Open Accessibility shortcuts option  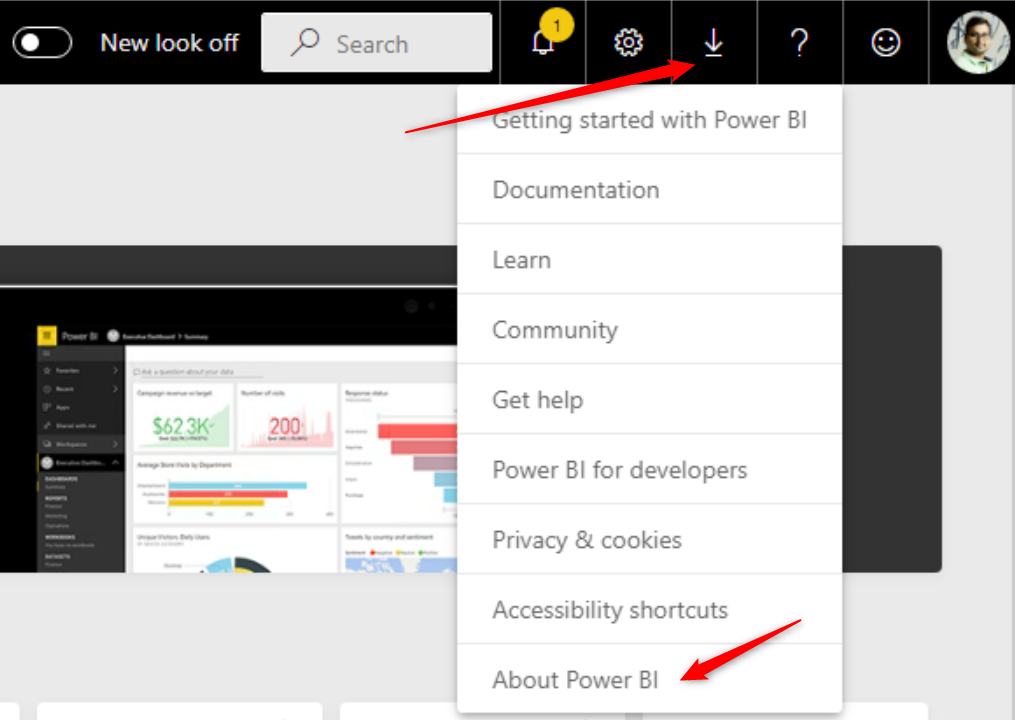tap(610, 610)
